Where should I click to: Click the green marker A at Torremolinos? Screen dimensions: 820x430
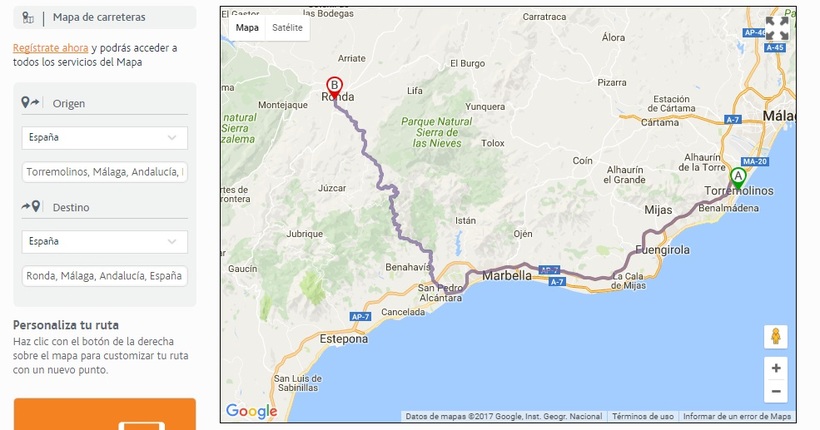coord(737,178)
